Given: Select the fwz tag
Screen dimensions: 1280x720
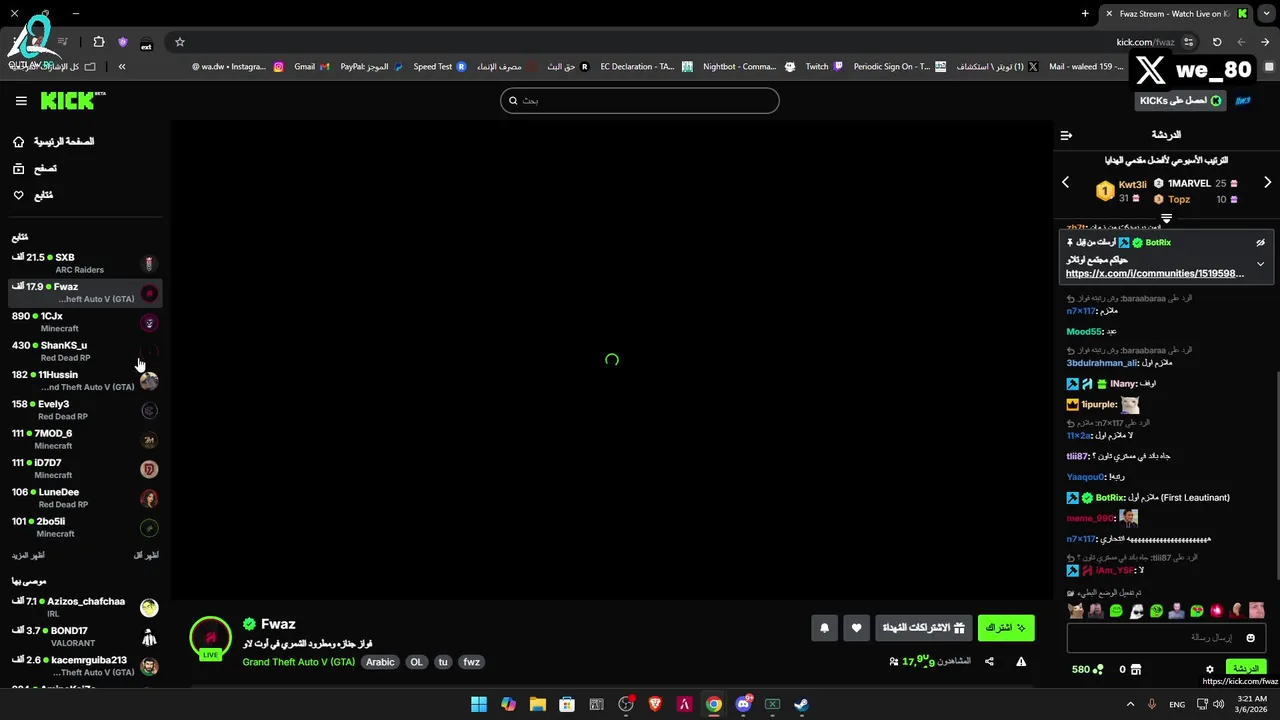Looking at the screenshot, I should click(471, 662).
